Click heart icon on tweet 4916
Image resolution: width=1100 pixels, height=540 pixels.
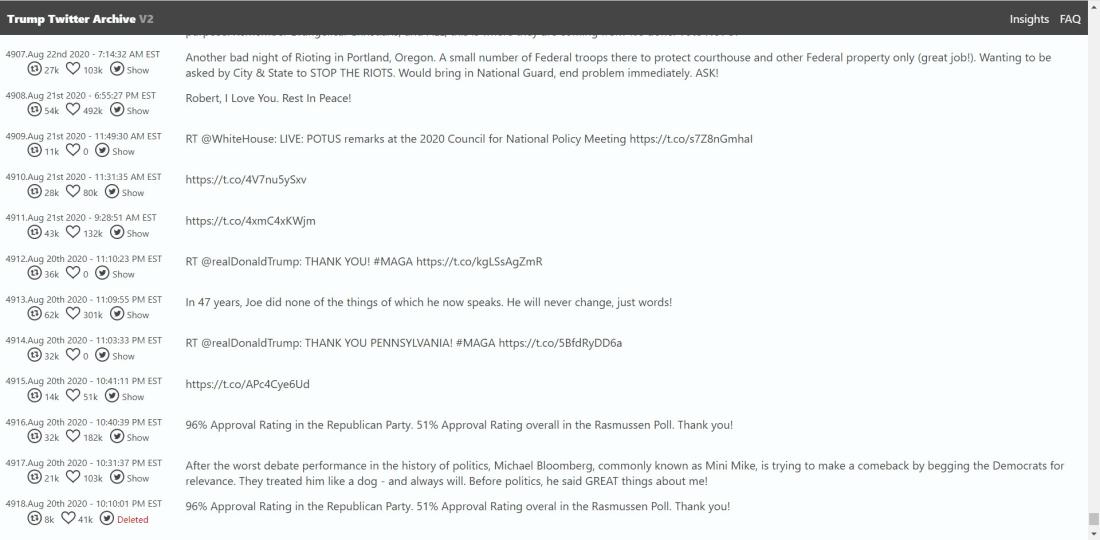(73, 436)
